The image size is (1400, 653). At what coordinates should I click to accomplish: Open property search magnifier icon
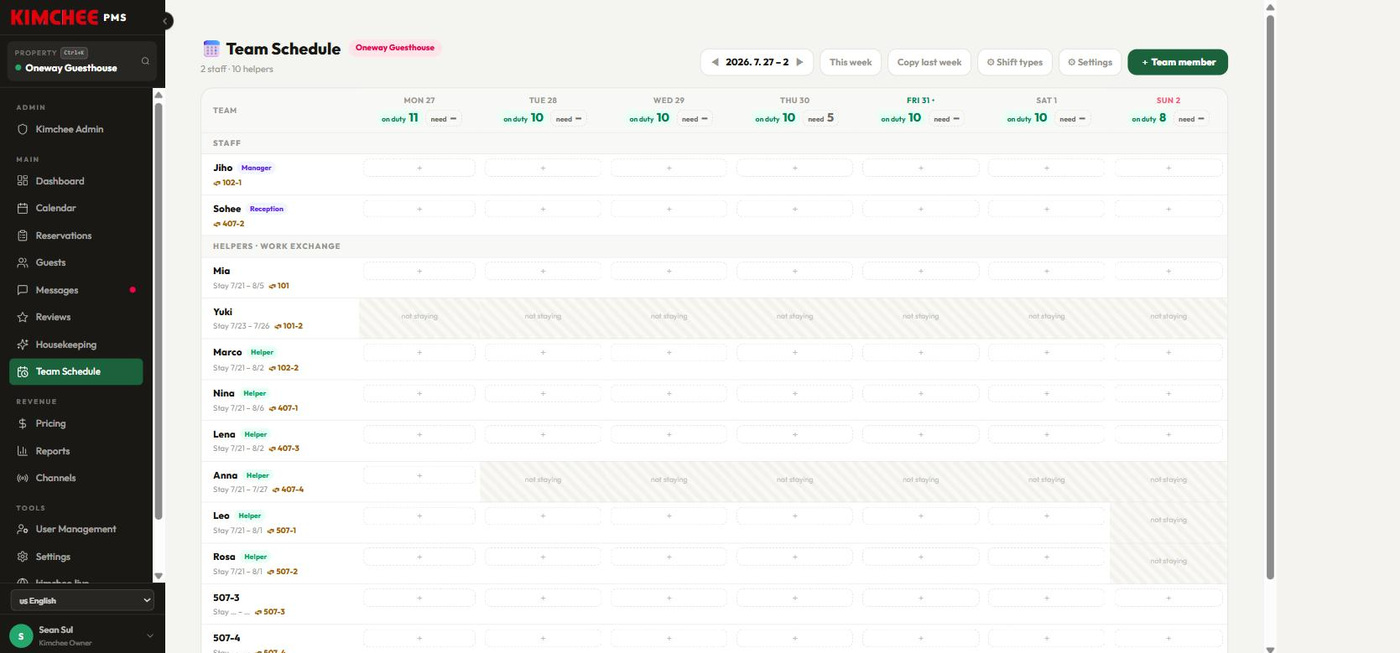pos(145,61)
